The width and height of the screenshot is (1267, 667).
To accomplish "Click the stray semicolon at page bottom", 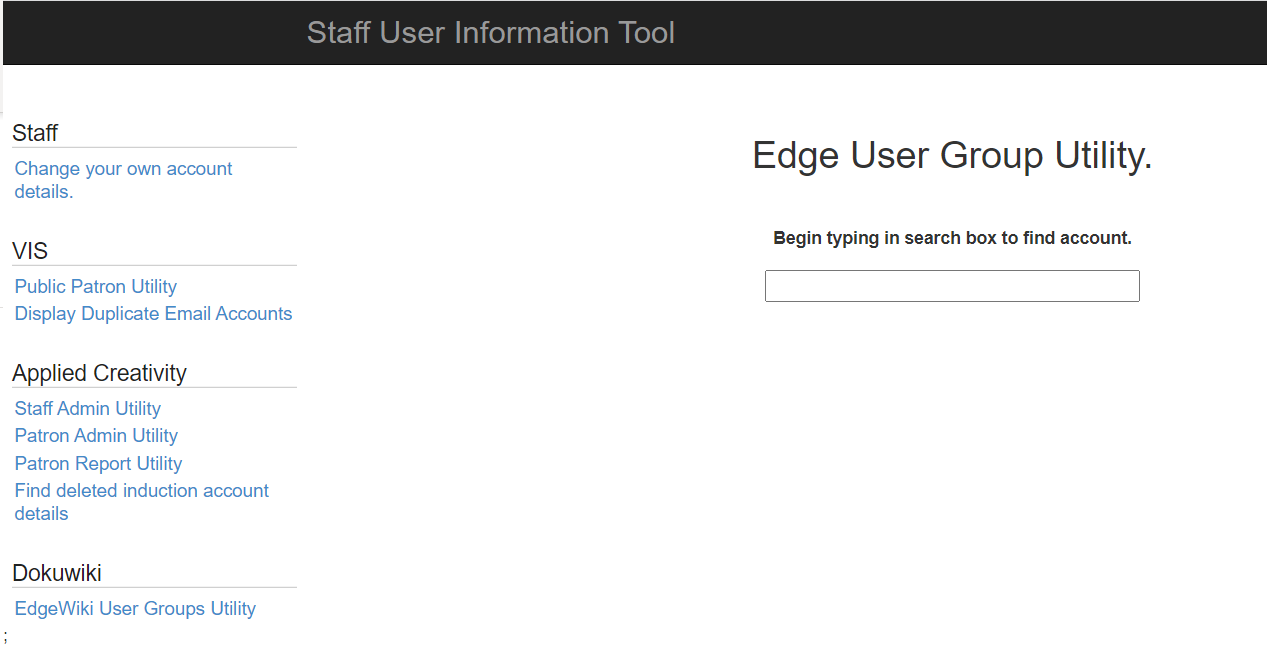I will coord(5,636).
